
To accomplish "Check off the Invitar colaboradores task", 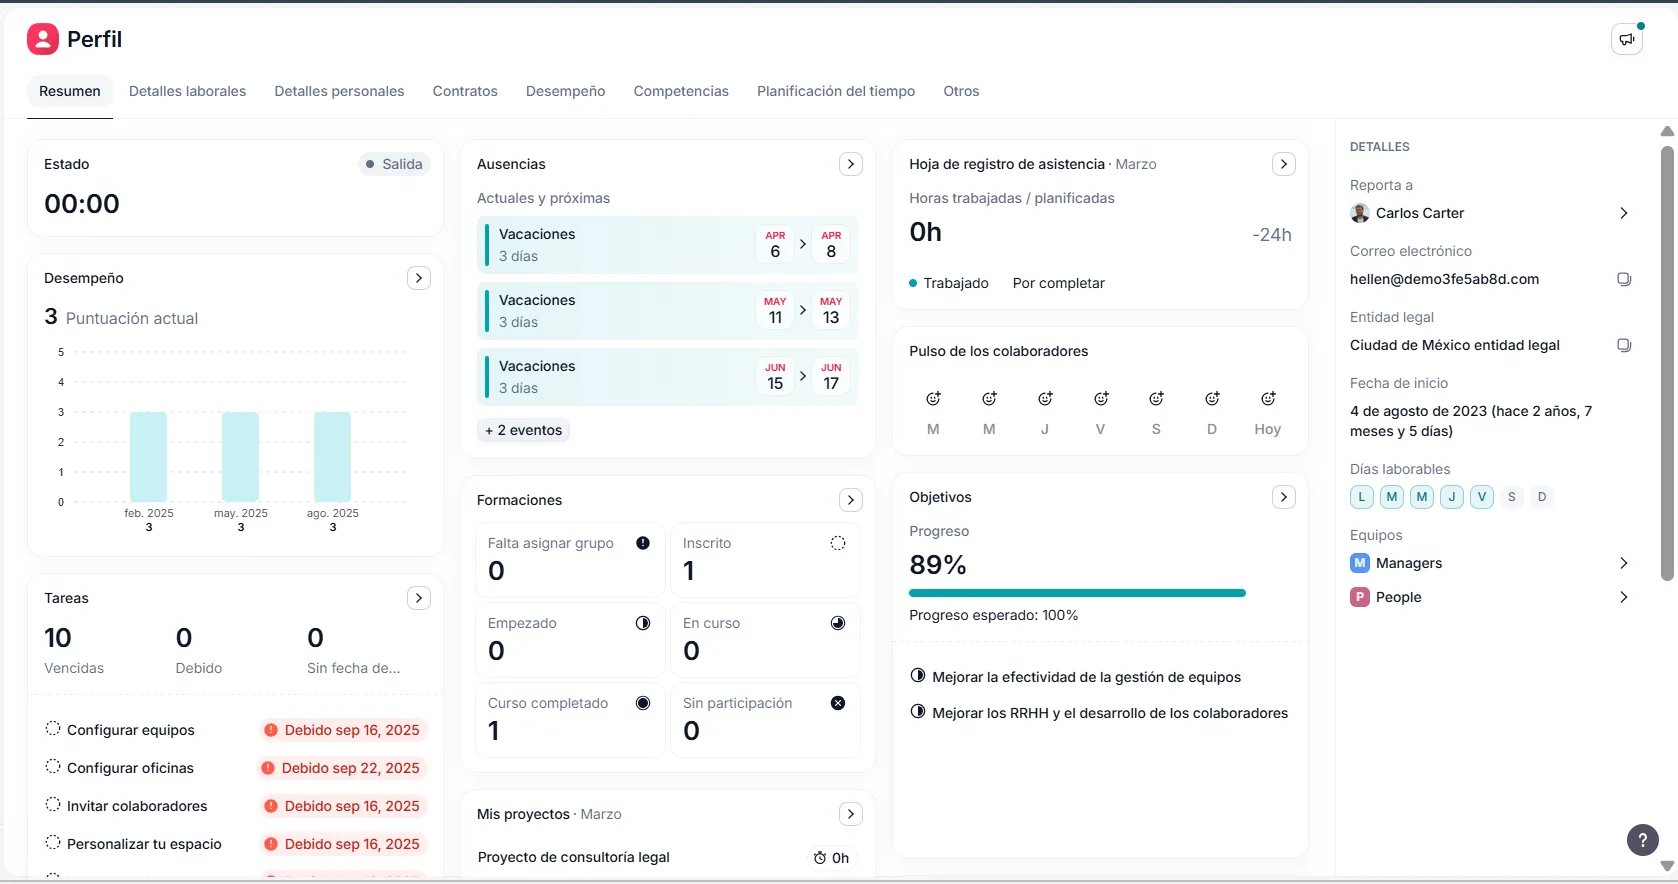I will [x=53, y=805].
